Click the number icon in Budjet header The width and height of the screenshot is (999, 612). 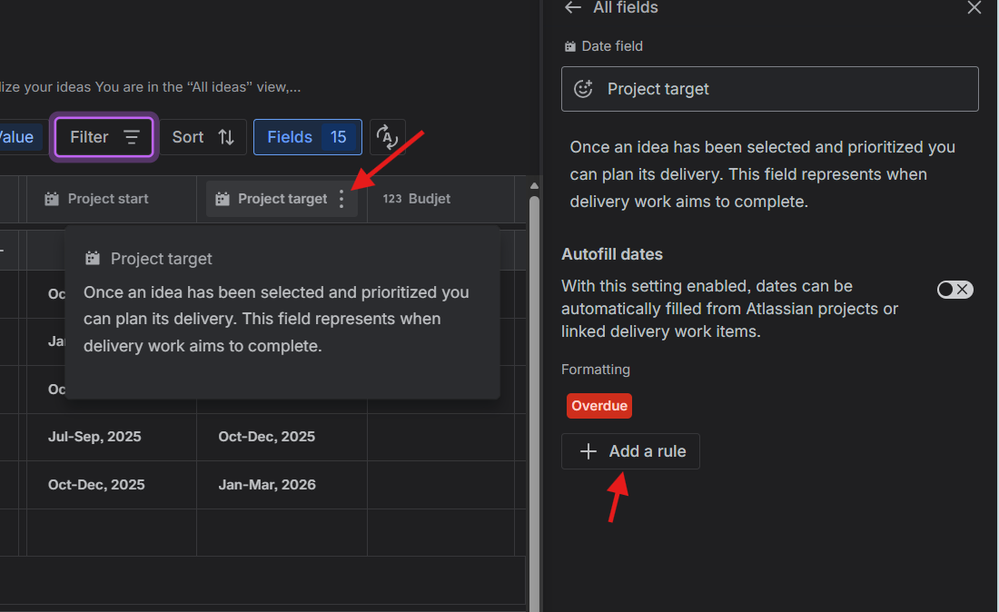392,199
